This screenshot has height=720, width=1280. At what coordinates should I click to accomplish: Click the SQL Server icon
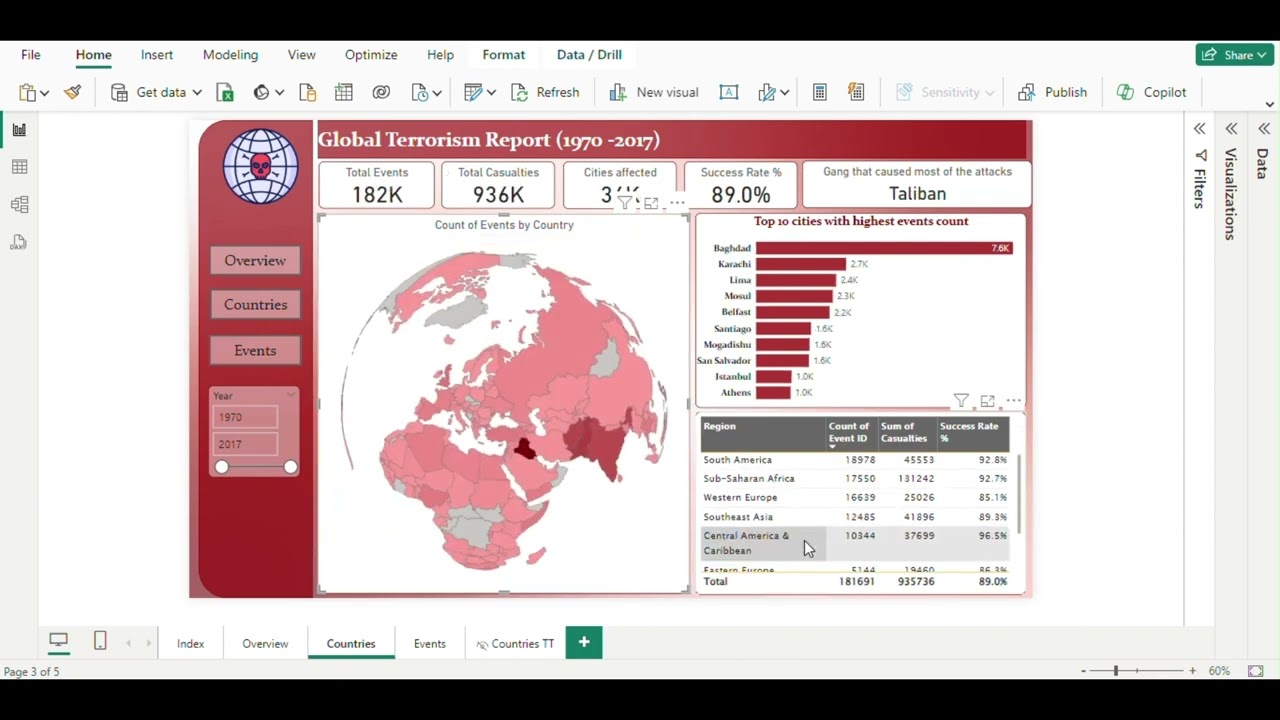coord(307,92)
